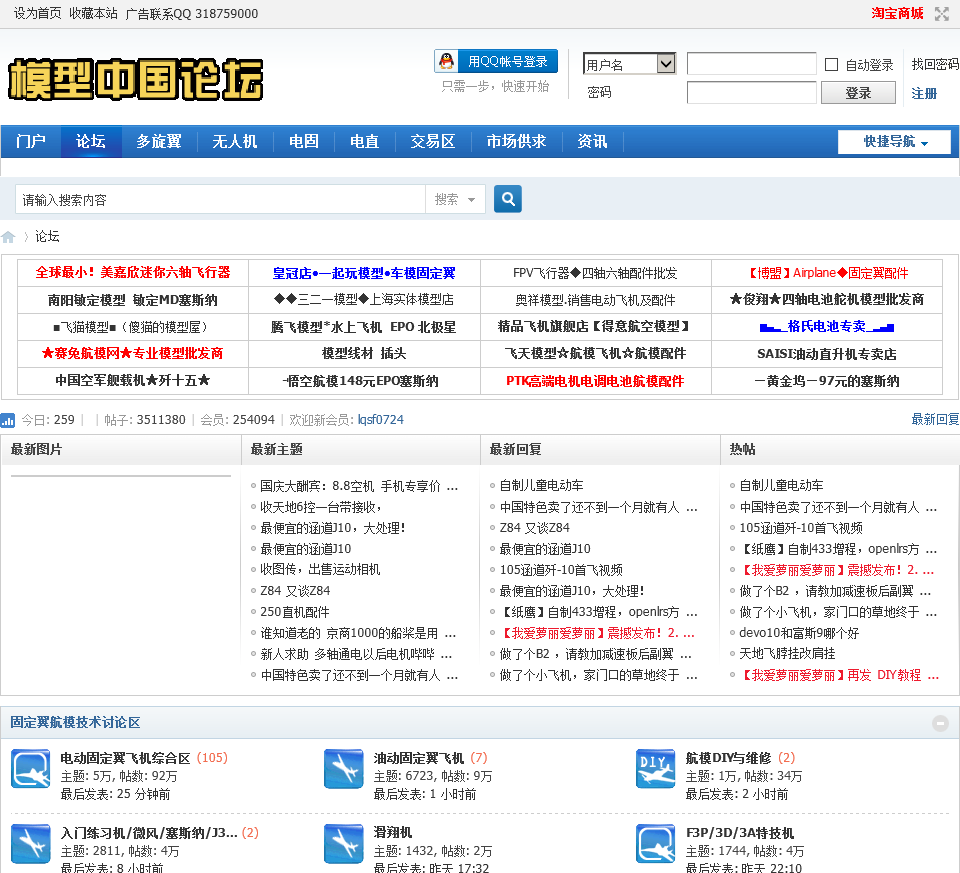Open the 油动固定翼飞机 forum icon
This screenshot has height=873, width=960.
(x=344, y=769)
